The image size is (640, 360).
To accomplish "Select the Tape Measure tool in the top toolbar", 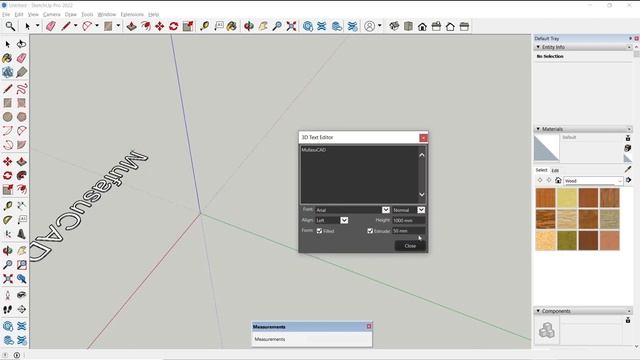I will pyautogui.click(x=204, y=27).
